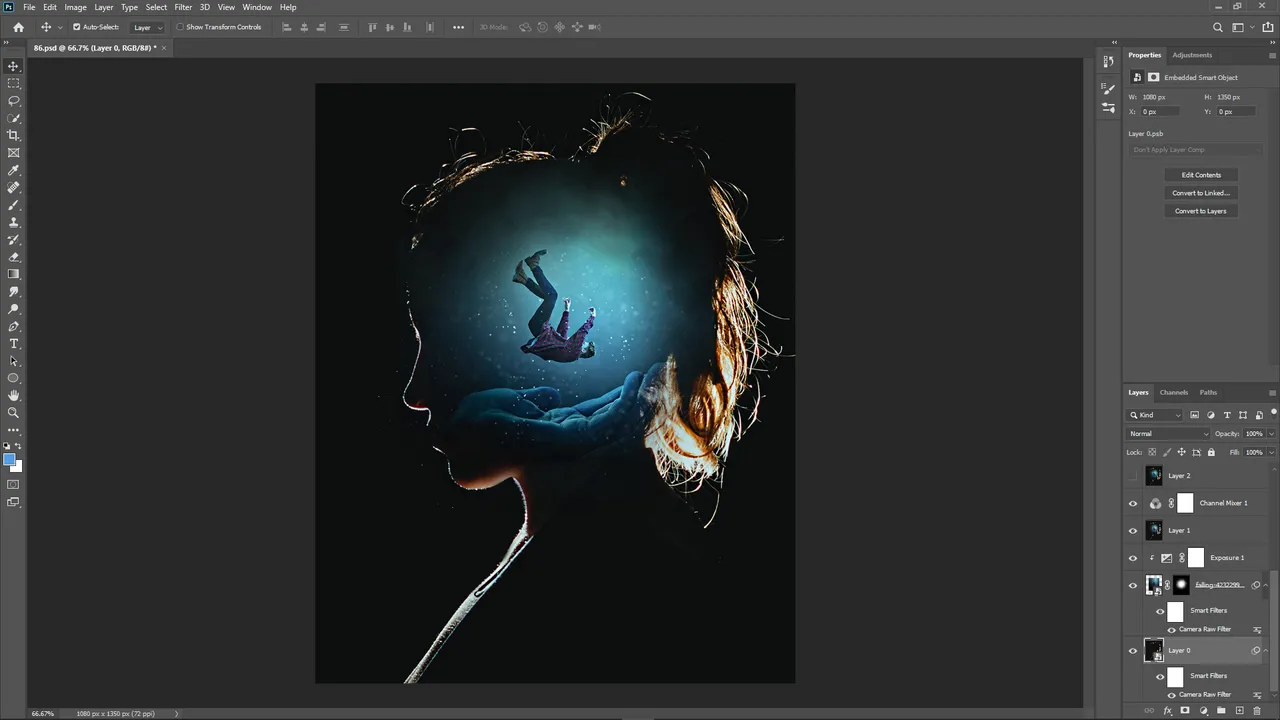This screenshot has height=720, width=1280.
Task: Click the foreground color swatch
Action: (x=9, y=460)
